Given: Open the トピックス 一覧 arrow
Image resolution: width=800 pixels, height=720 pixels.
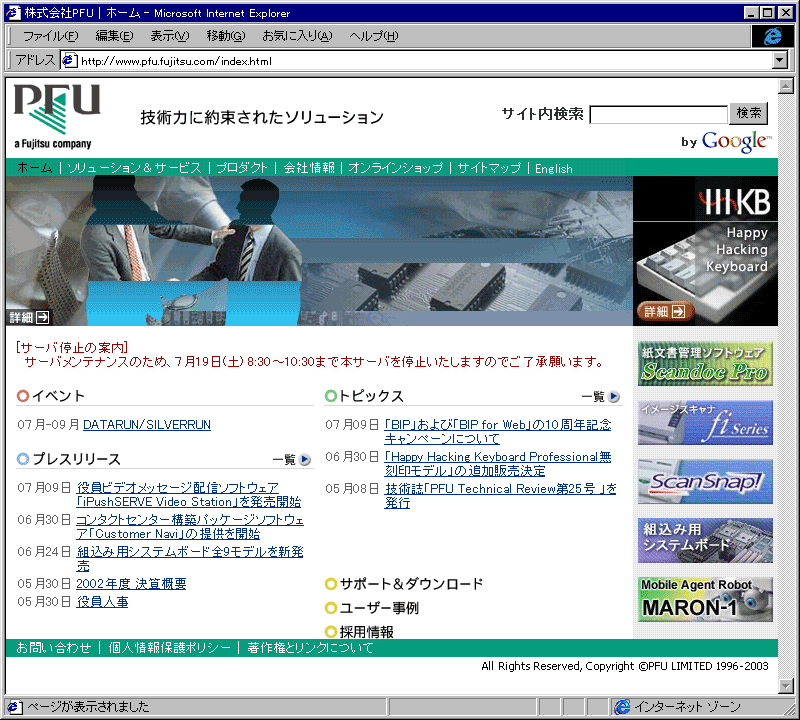Looking at the screenshot, I should [x=614, y=396].
